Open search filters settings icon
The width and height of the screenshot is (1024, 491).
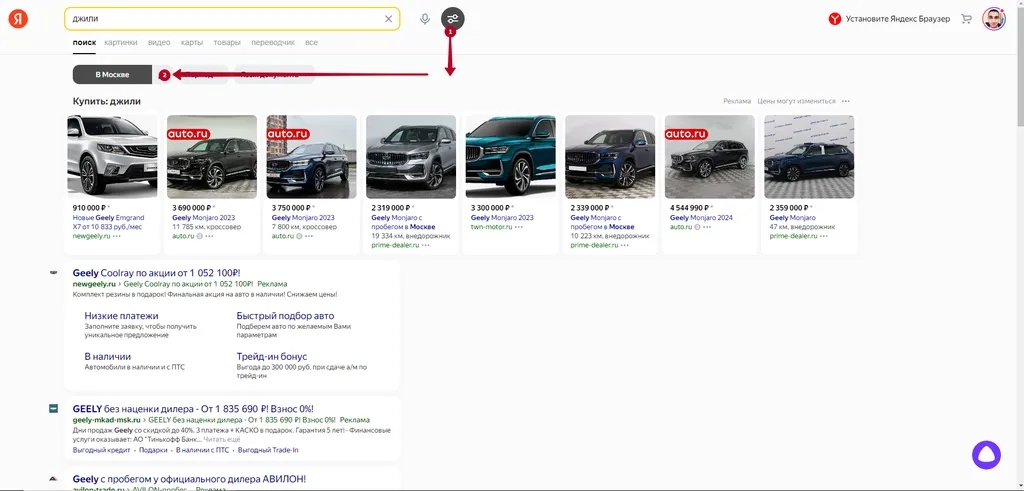click(x=453, y=19)
